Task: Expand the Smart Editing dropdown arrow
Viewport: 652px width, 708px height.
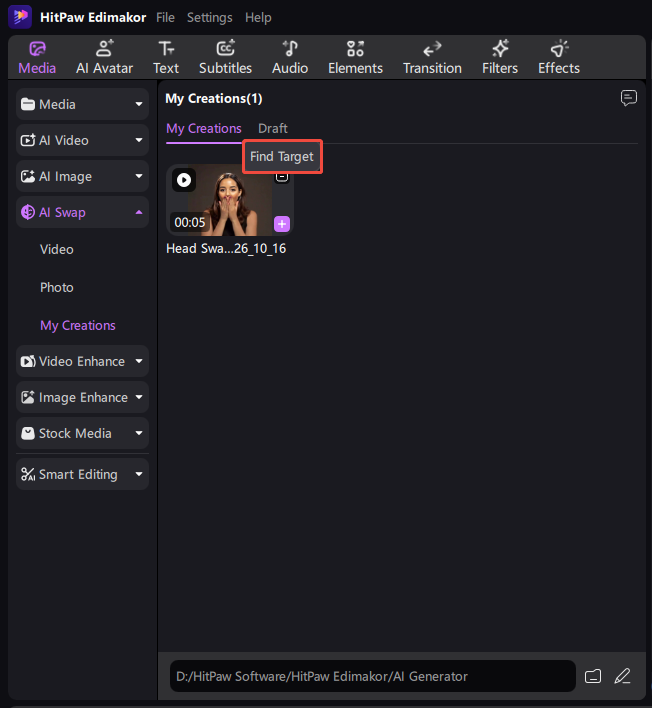Action: [x=139, y=474]
